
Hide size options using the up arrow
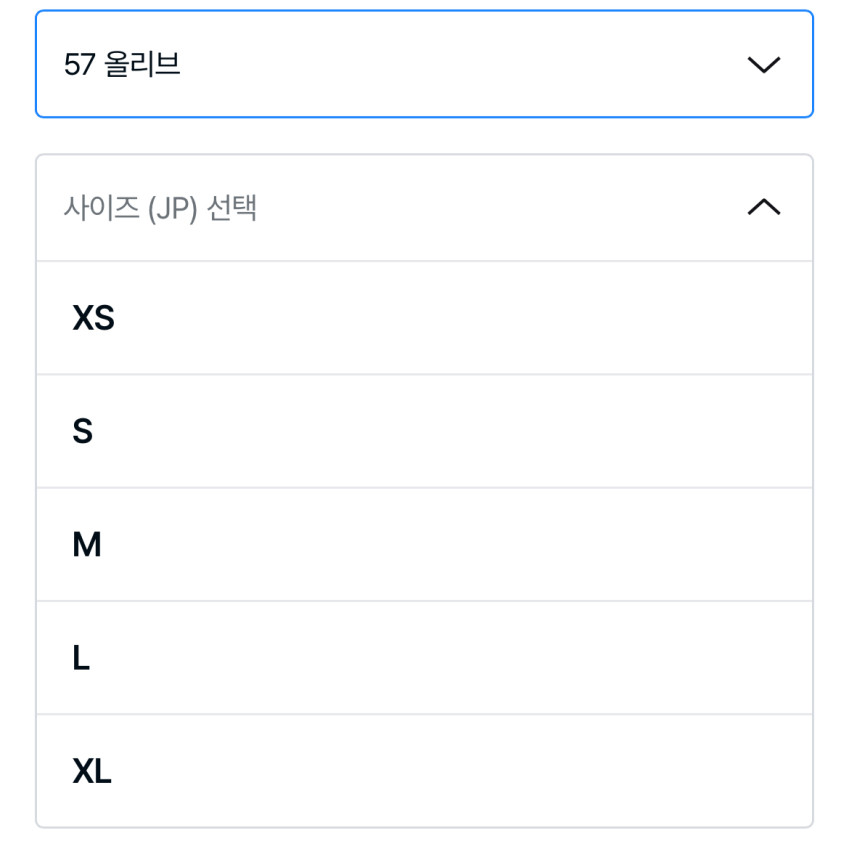[x=763, y=207]
